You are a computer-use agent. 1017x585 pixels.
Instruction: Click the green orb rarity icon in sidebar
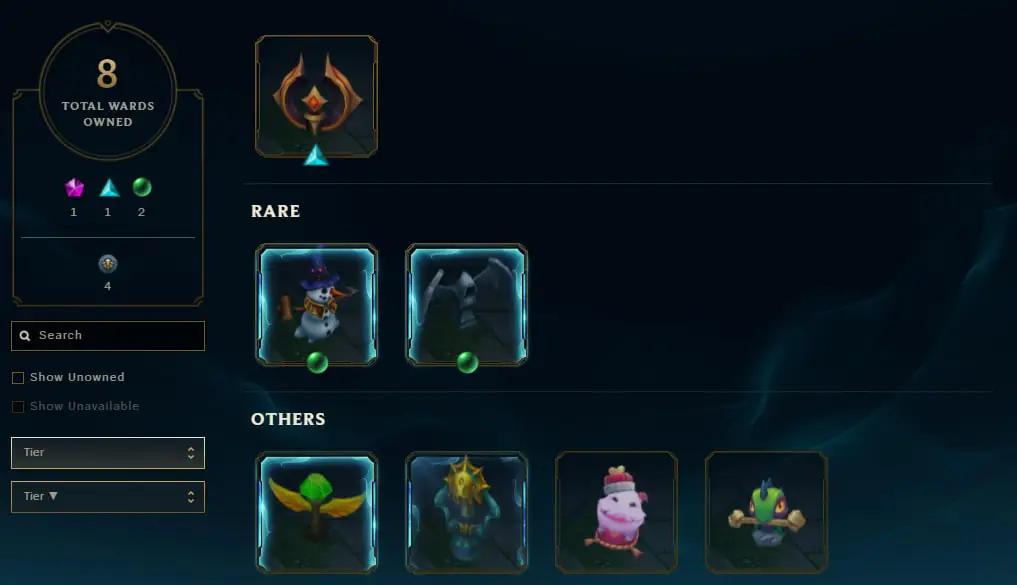click(142, 187)
